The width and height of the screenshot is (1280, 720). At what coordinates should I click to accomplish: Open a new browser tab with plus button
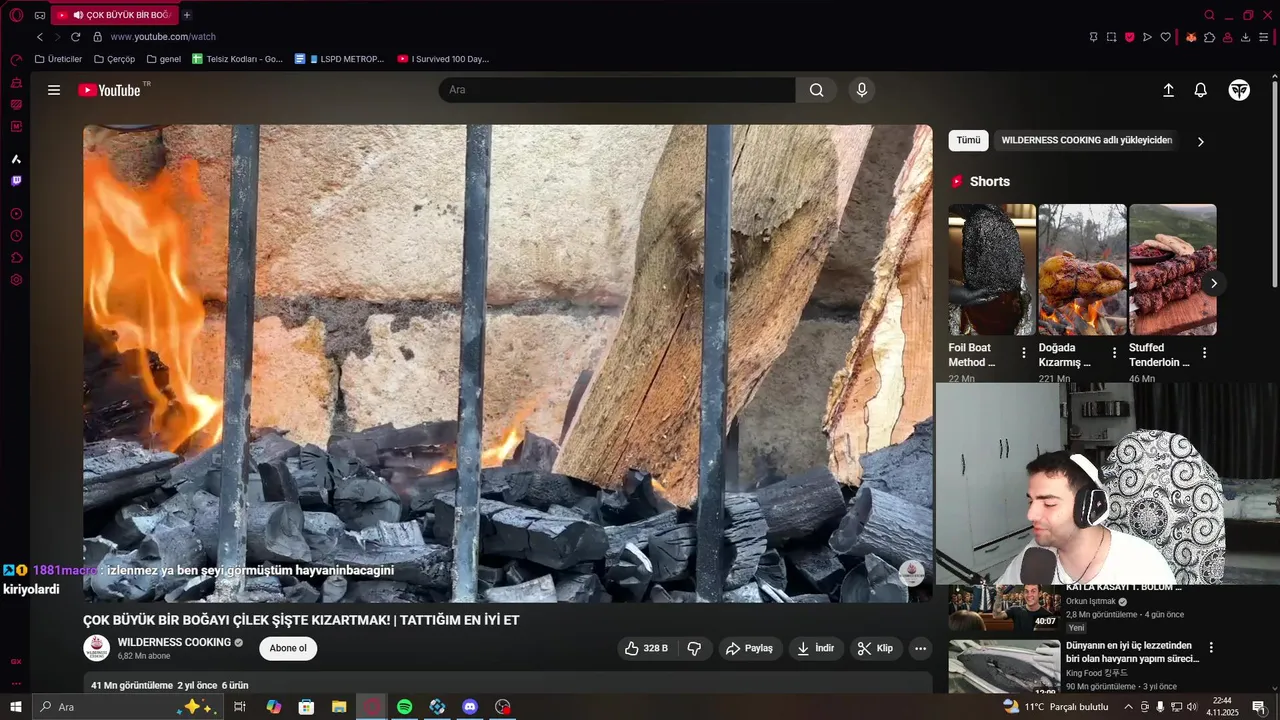click(187, 15)
